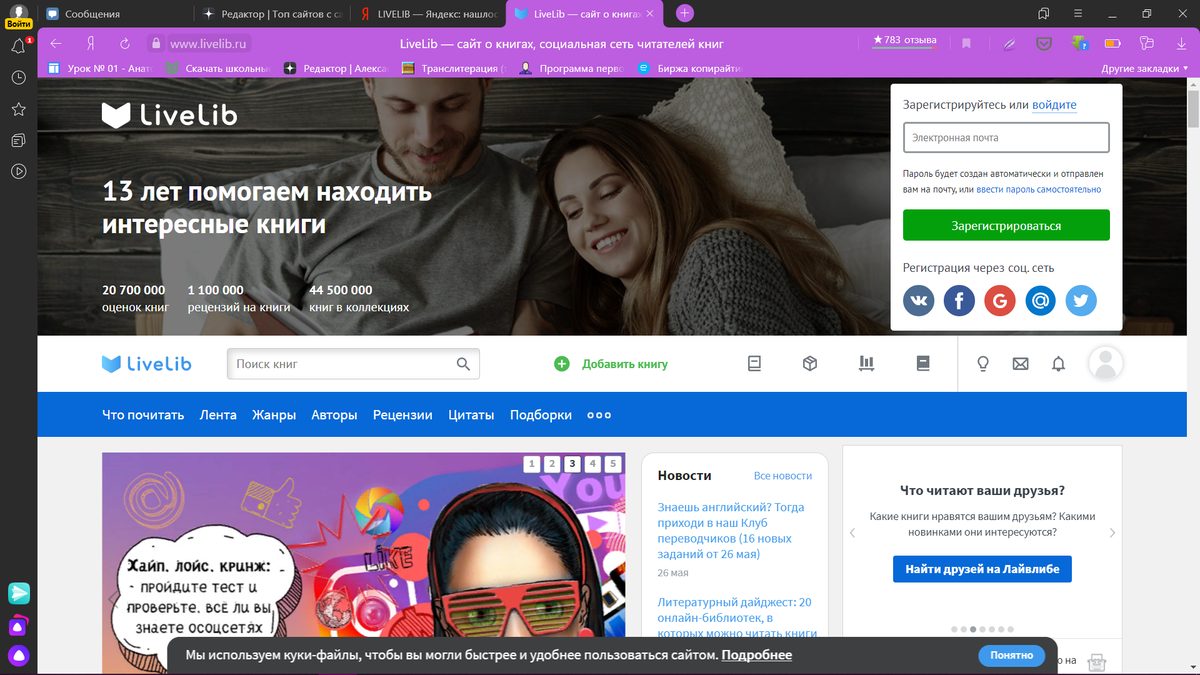Expand more menu items via three dots

click(599, 415)
